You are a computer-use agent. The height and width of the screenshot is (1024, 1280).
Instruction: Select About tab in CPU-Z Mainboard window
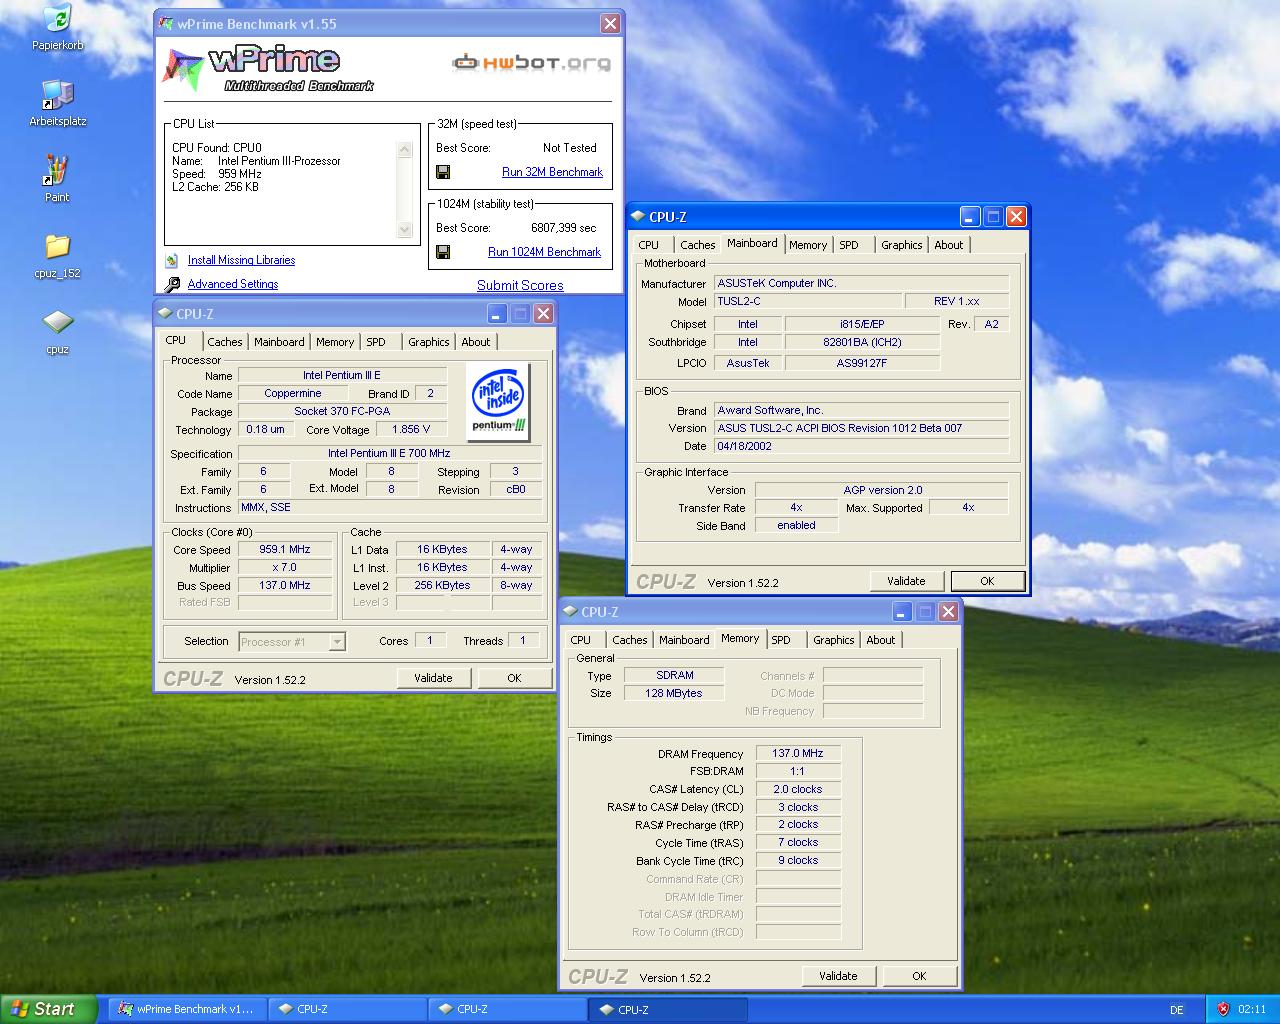[949, 245]
